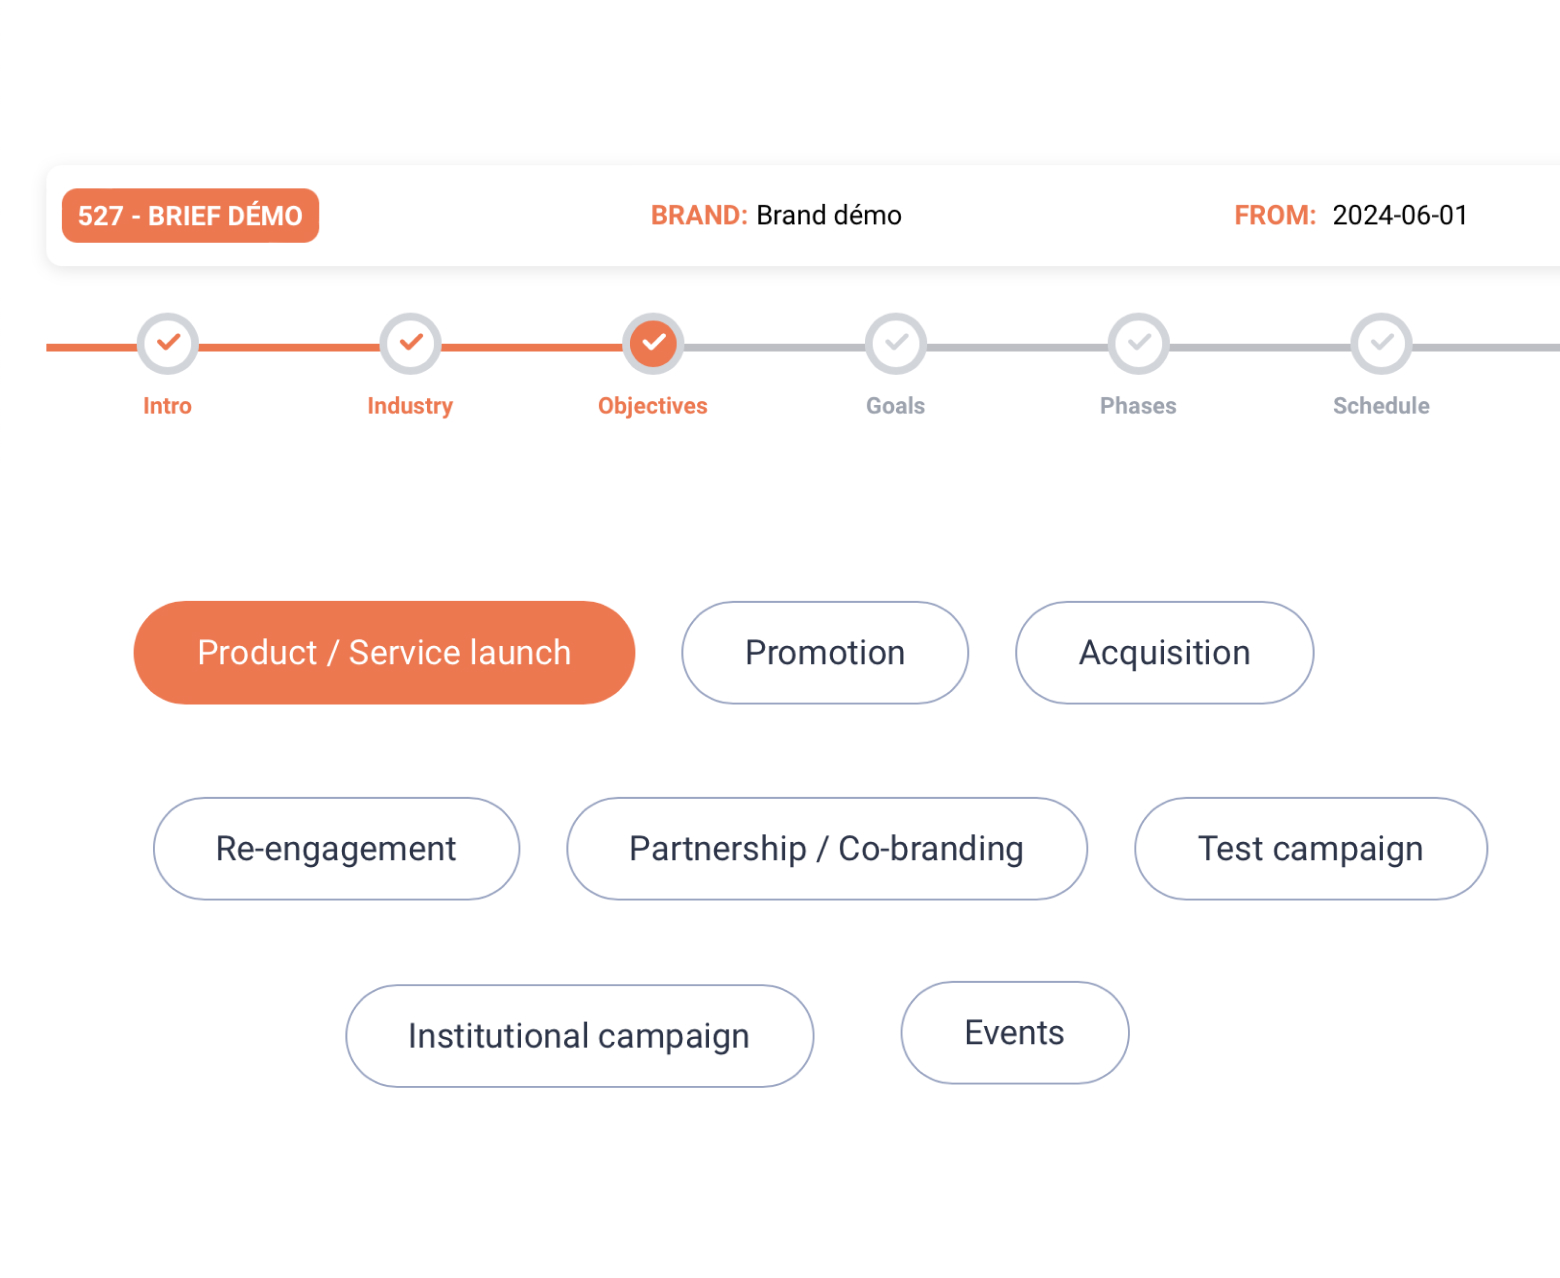Deselect Product / Service launch objective

coord(384,652)
